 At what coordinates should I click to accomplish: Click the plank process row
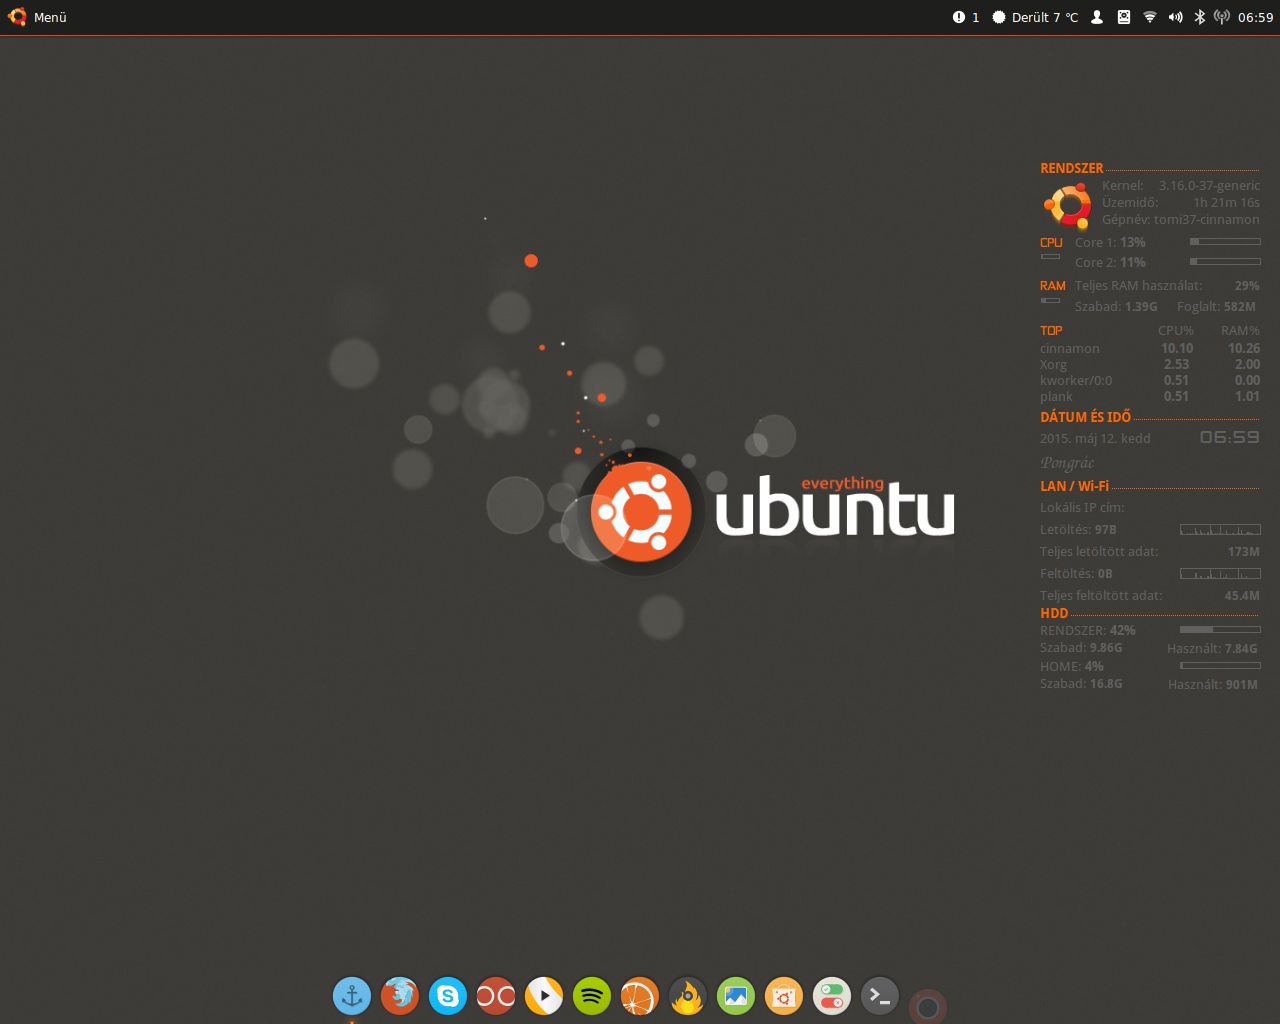[1150, 396]
